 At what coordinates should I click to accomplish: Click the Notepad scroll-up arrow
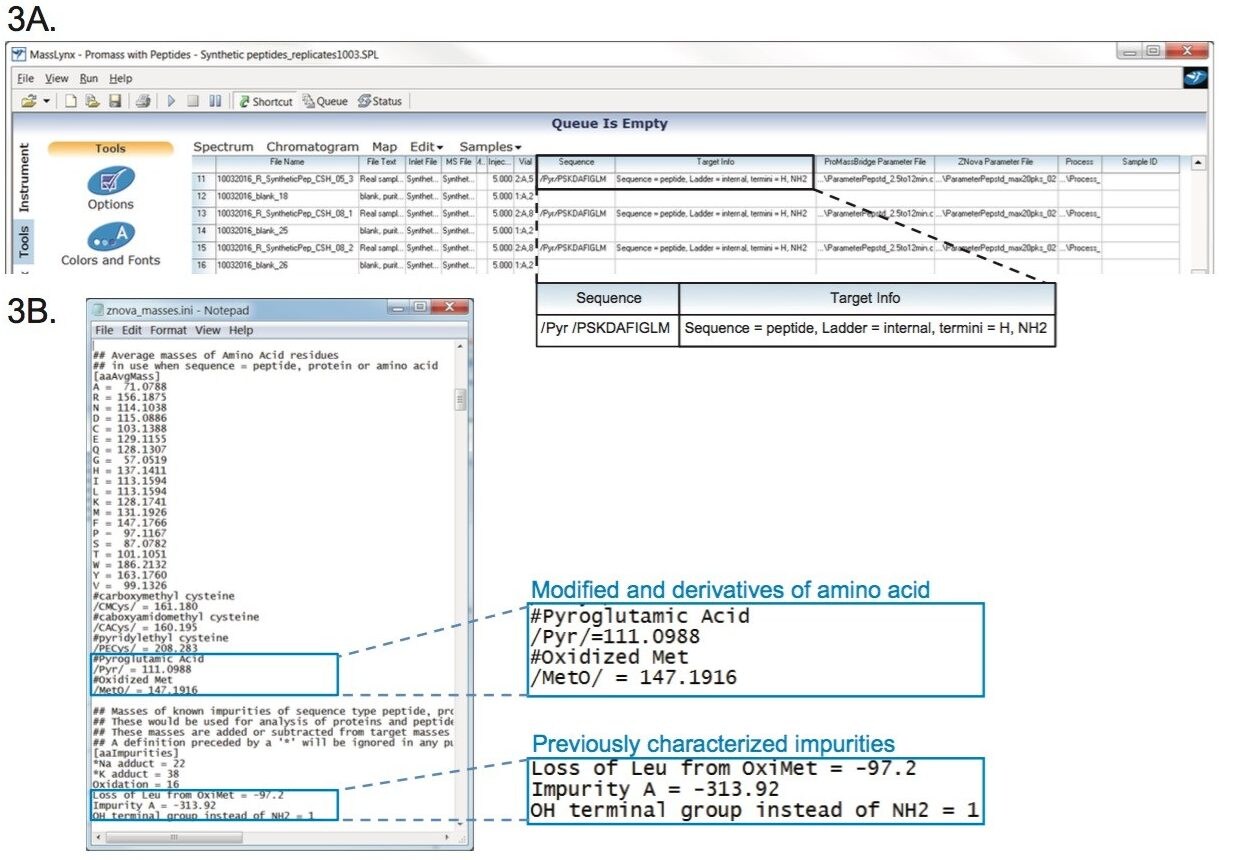[460, 347]
